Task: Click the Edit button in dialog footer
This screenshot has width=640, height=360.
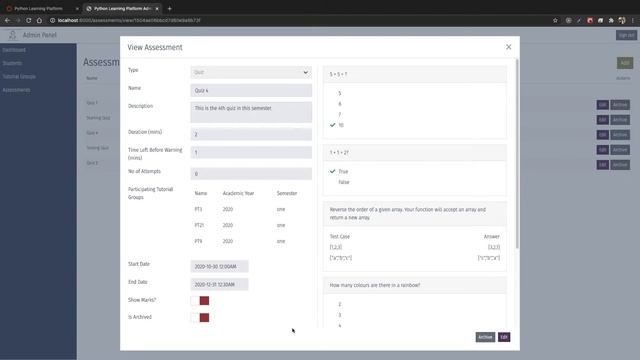Action: click(504, 337)
